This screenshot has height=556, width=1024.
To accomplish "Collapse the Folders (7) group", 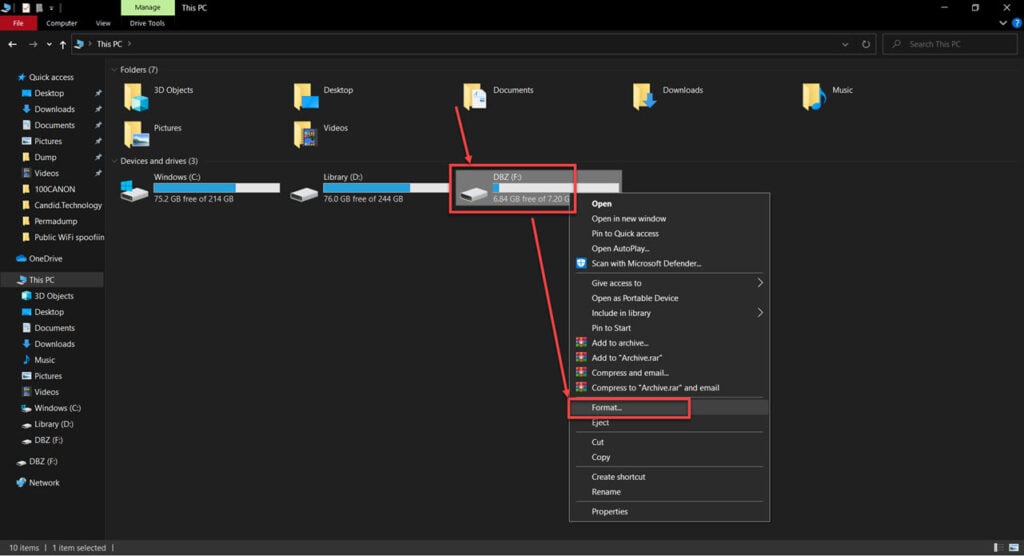I will (114, 70).
